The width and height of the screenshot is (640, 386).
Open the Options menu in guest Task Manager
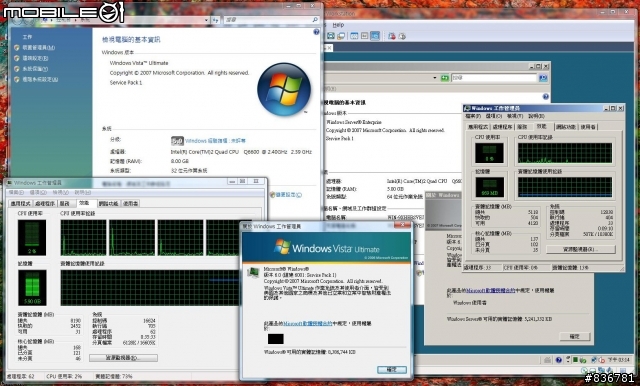(494, 116)
